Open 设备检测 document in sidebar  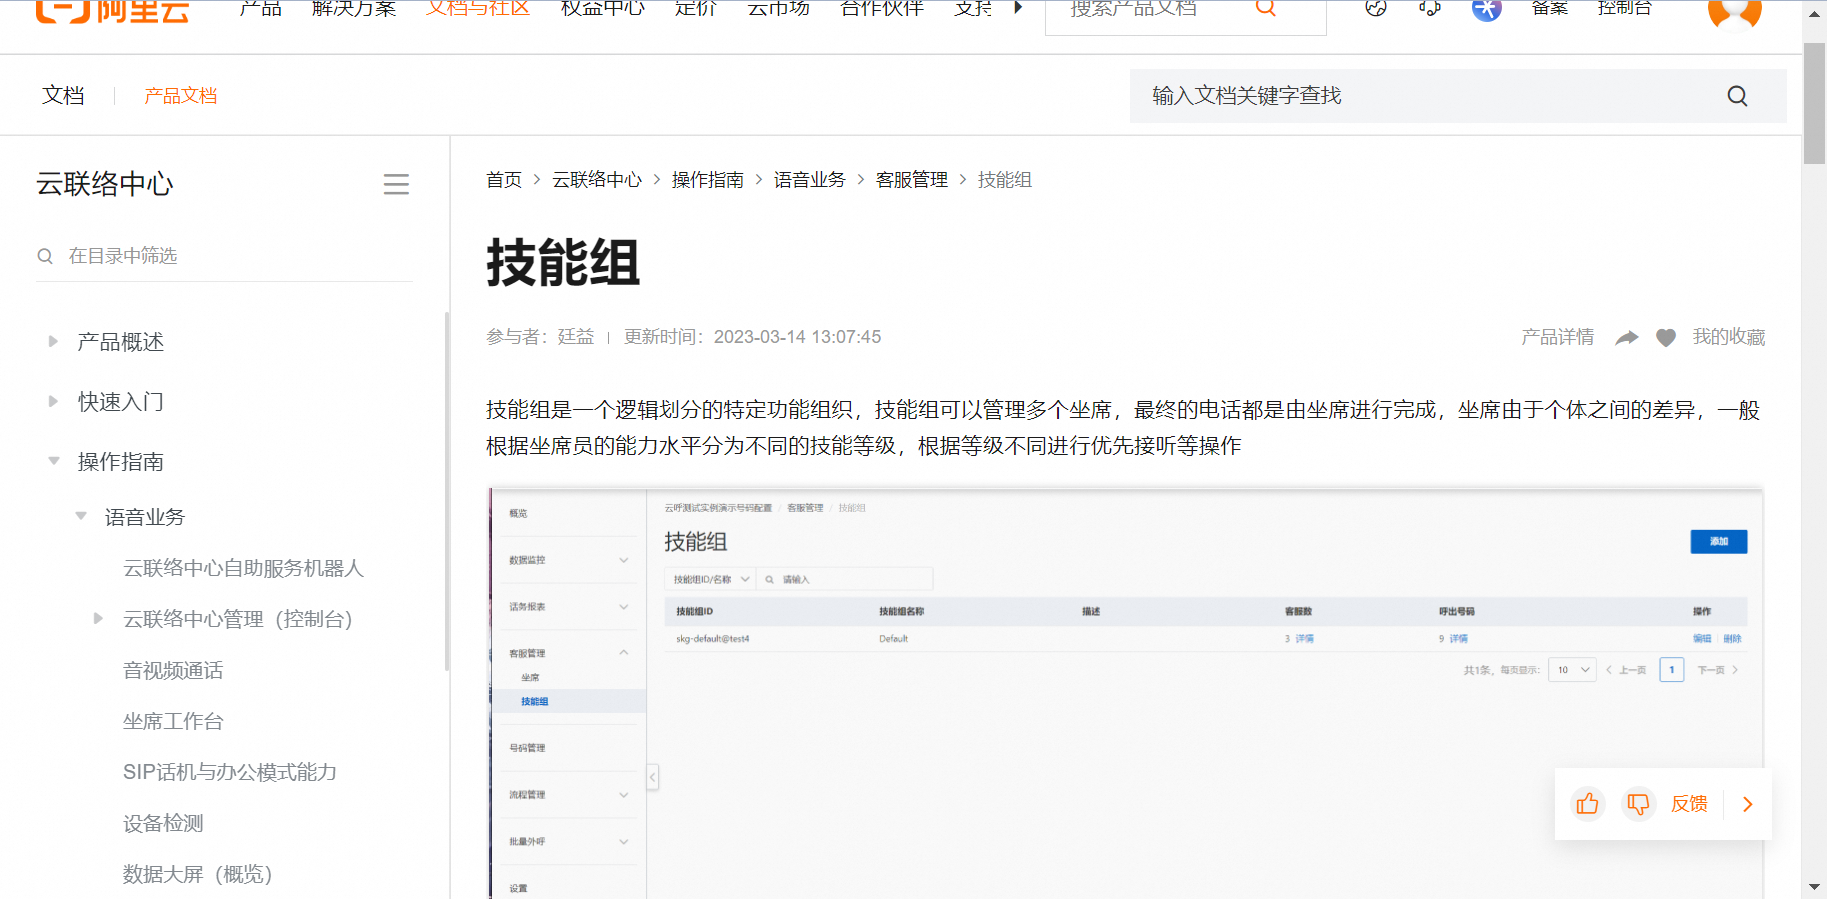pyautogui.click(x=163, y=823)
